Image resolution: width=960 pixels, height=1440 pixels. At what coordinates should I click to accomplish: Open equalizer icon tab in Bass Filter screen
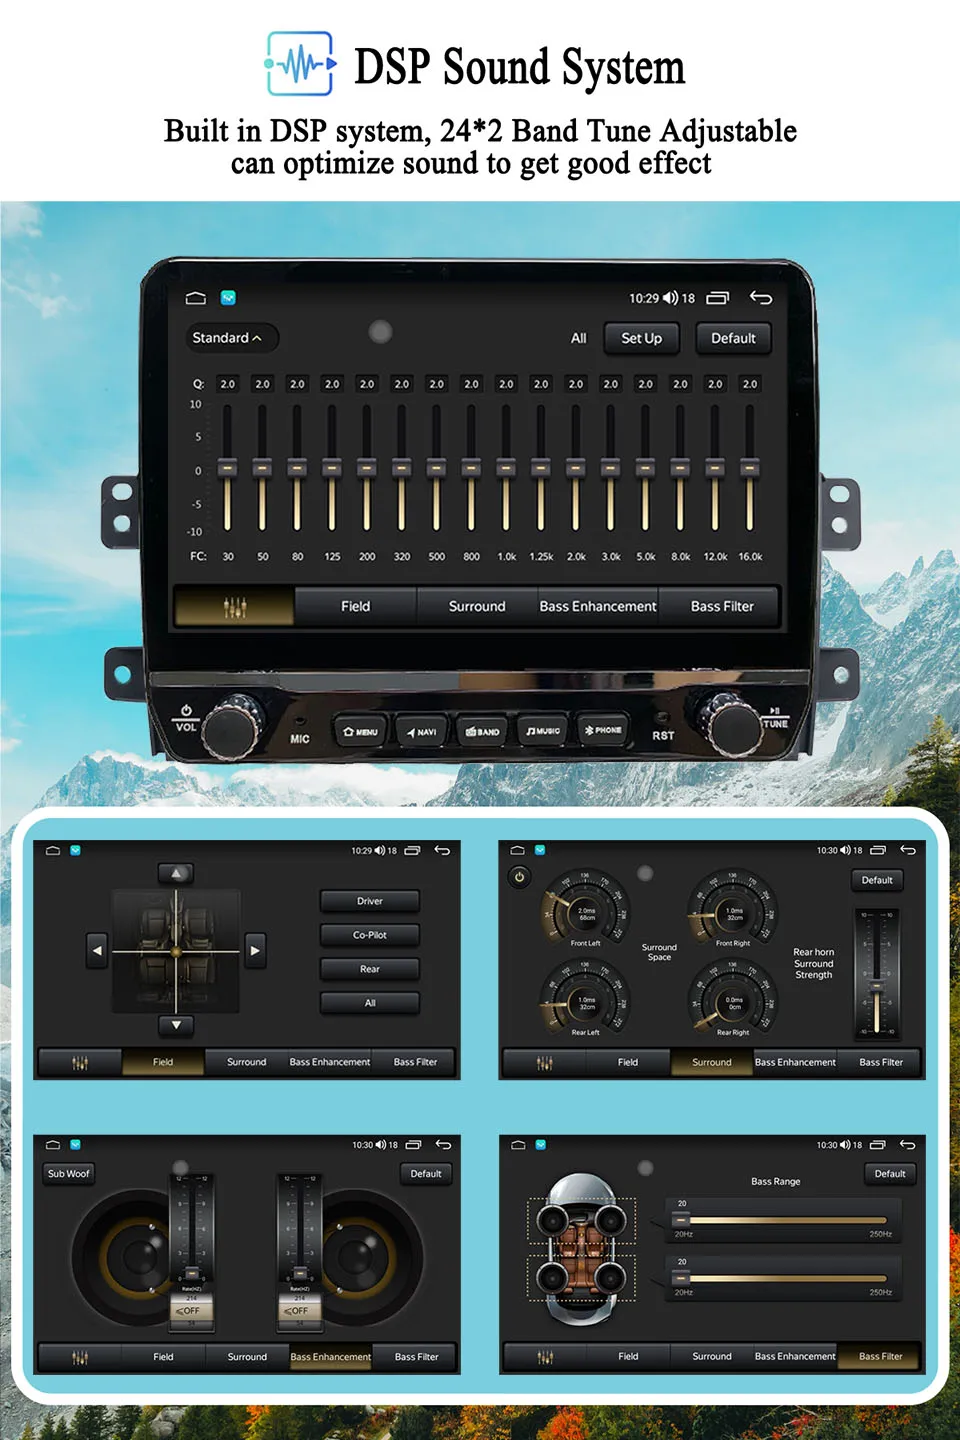point(545,1357)
